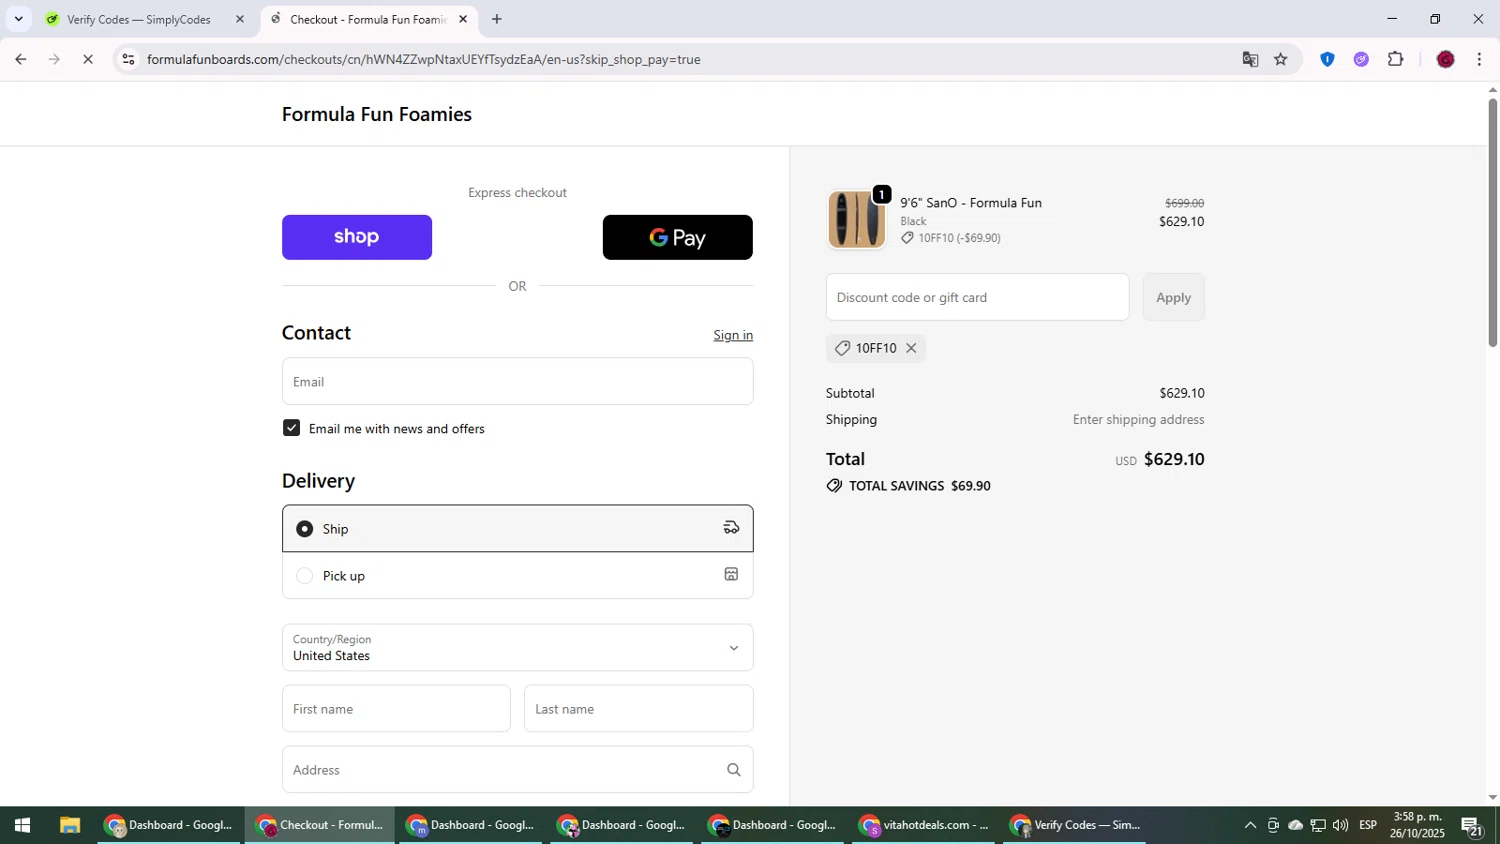The image size is (1500, 844).
Task: Click the translate page icon
Action: [1250, 59]
